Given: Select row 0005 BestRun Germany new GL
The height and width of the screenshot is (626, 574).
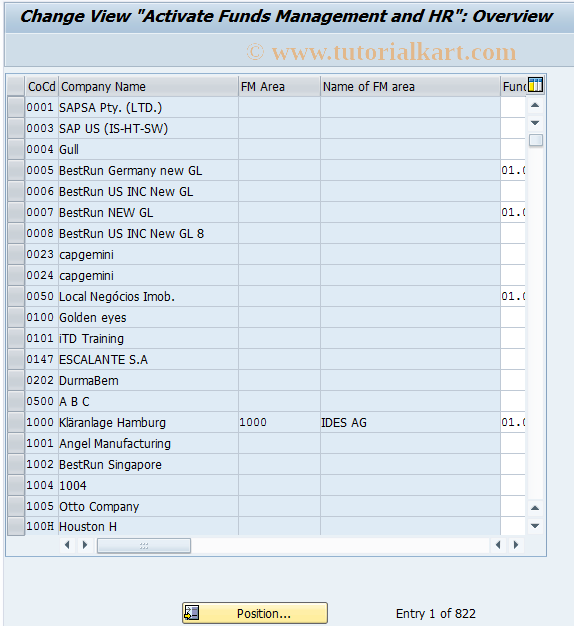Looking at the screenshot, I should point(16,170).
